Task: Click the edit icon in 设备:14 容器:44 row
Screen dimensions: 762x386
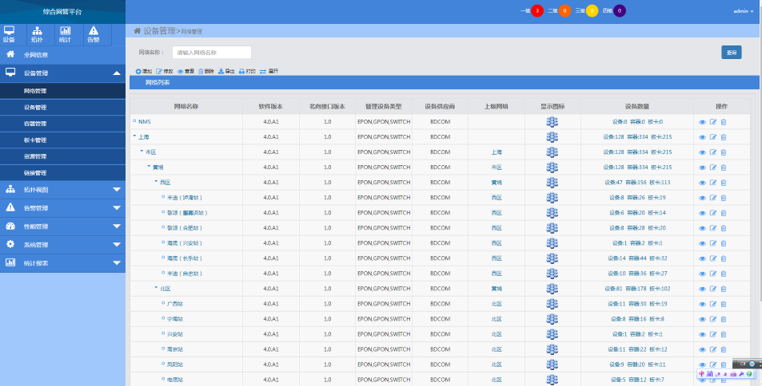Action: point(713,258)
